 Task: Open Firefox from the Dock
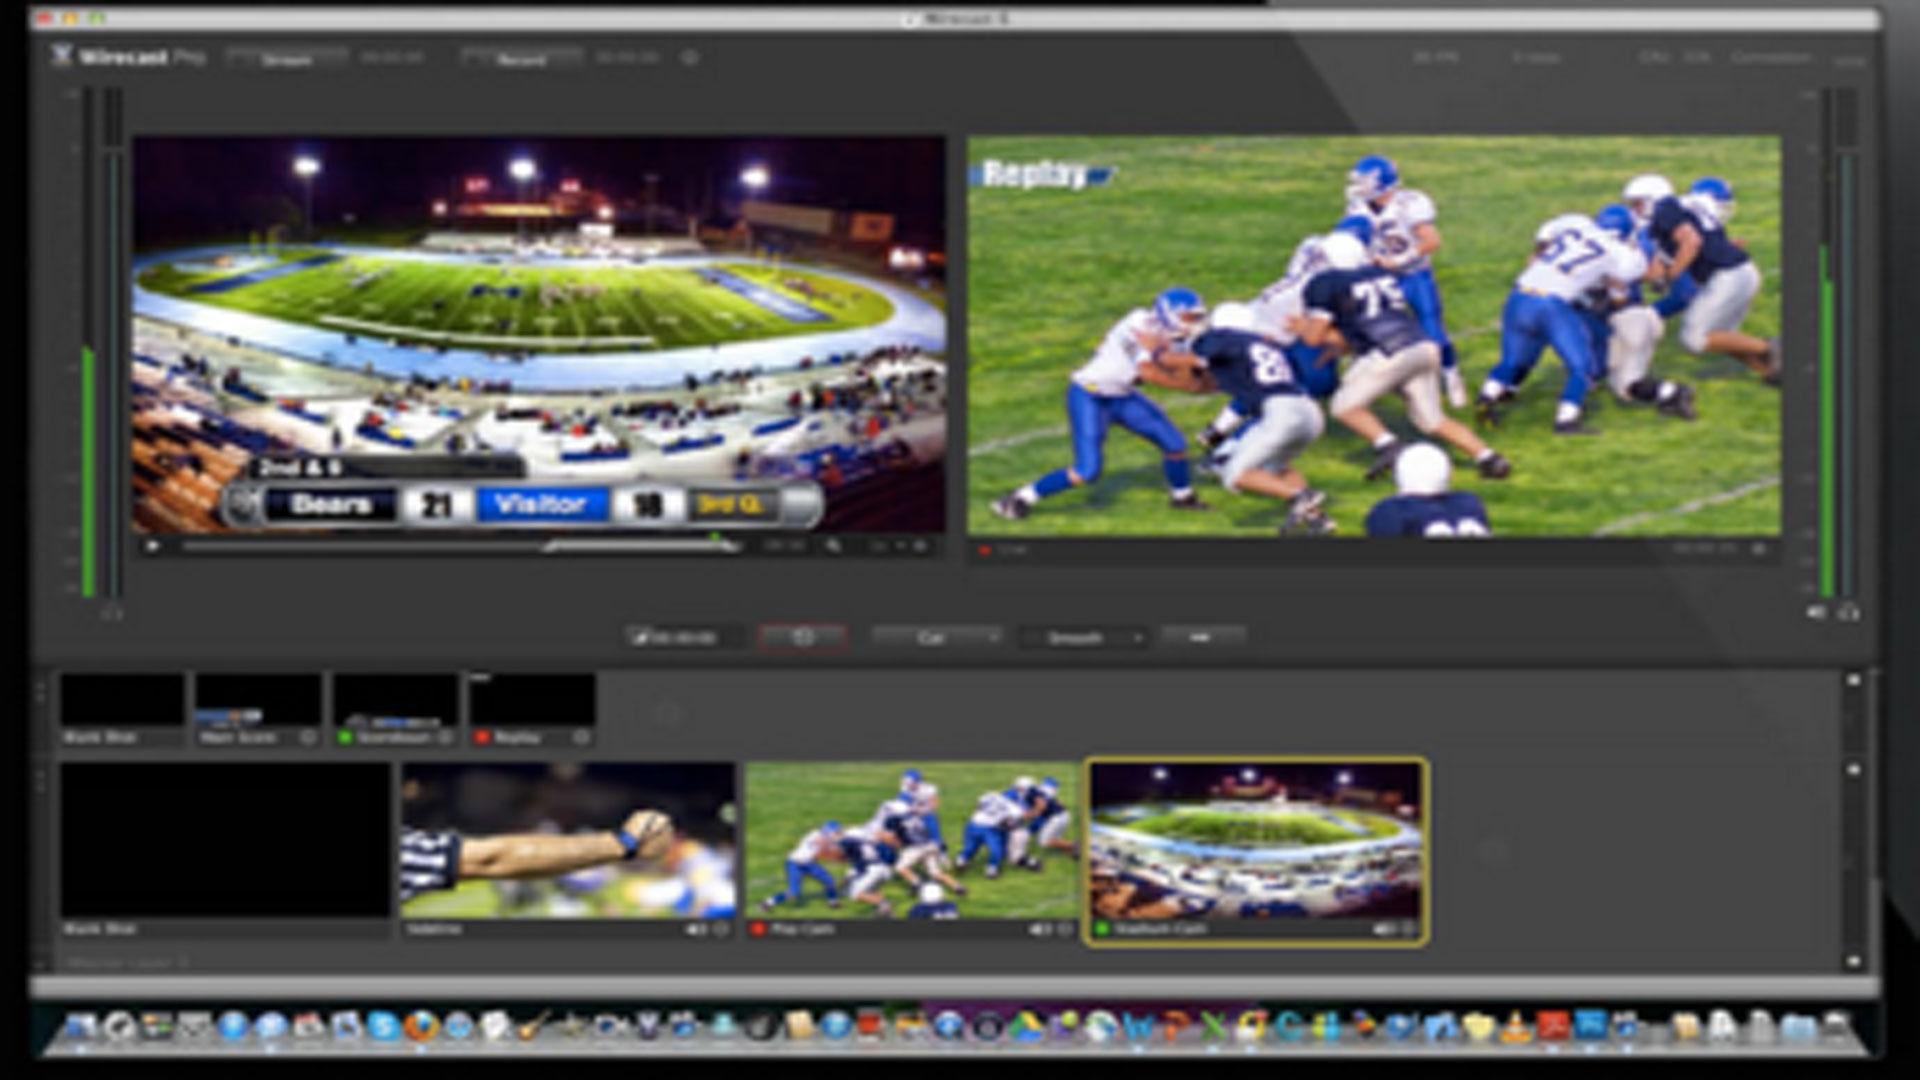422,1026
